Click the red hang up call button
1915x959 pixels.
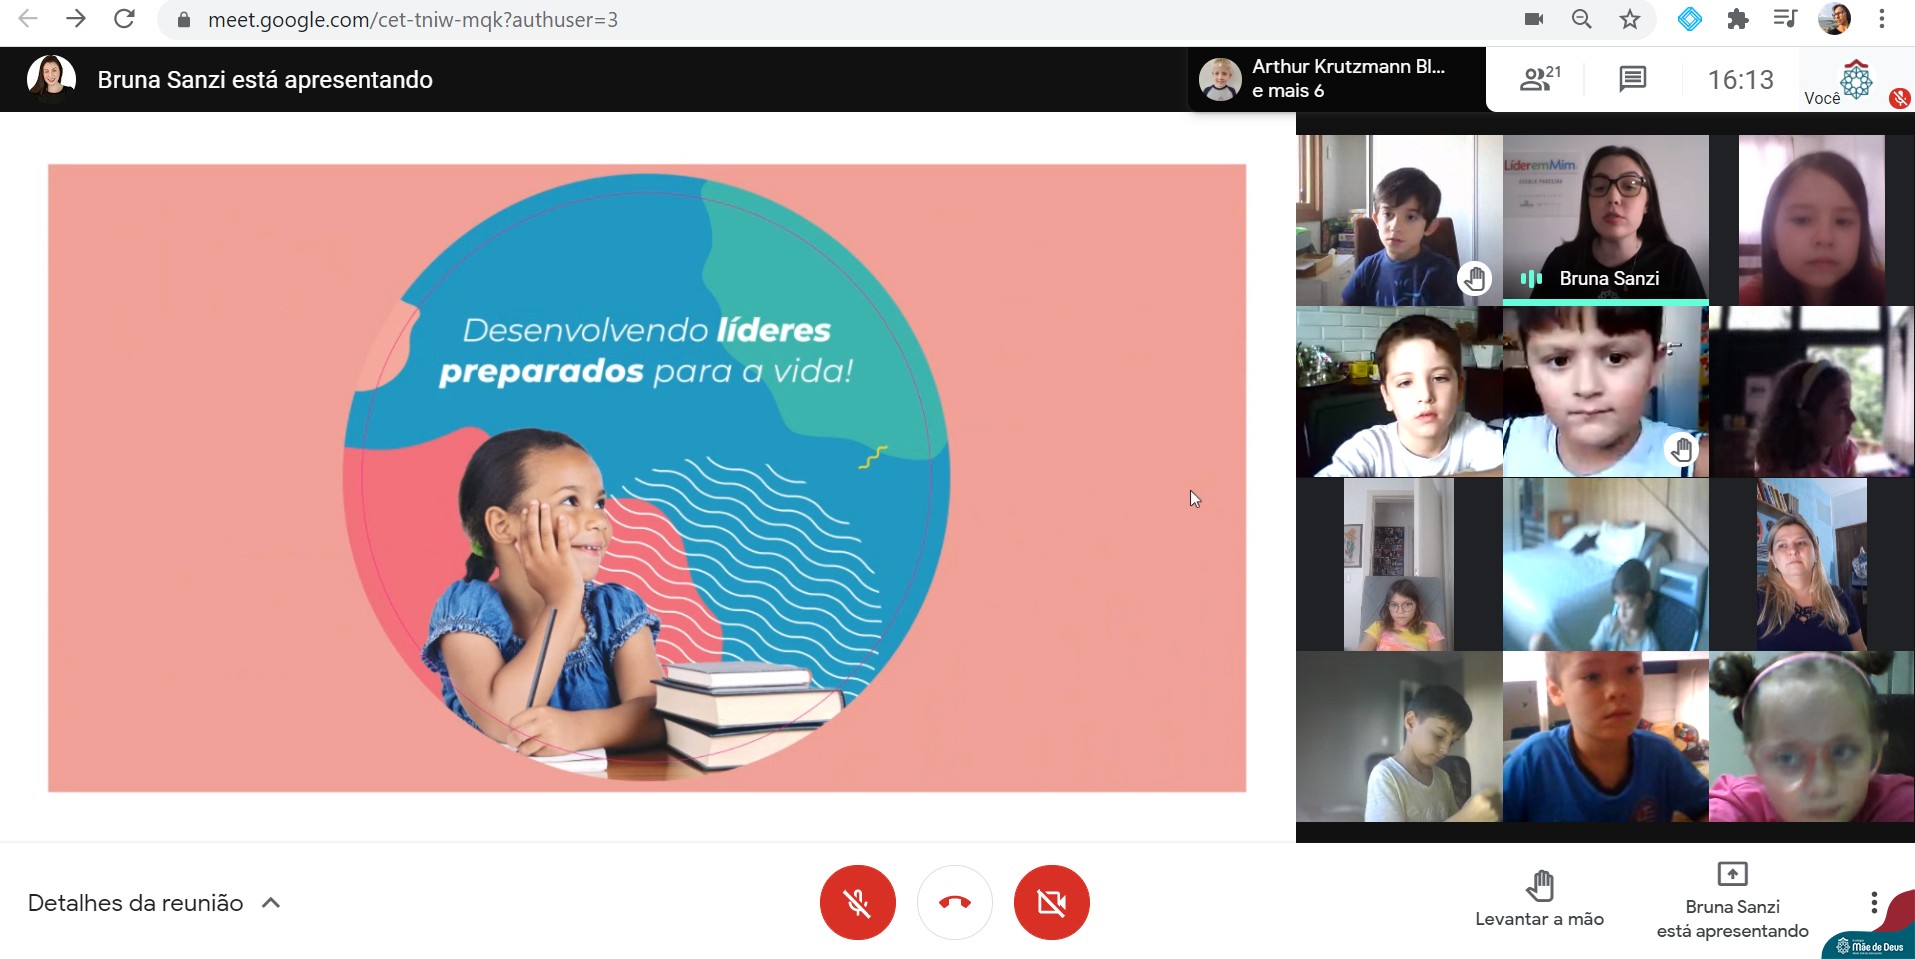tap(954, 902)
